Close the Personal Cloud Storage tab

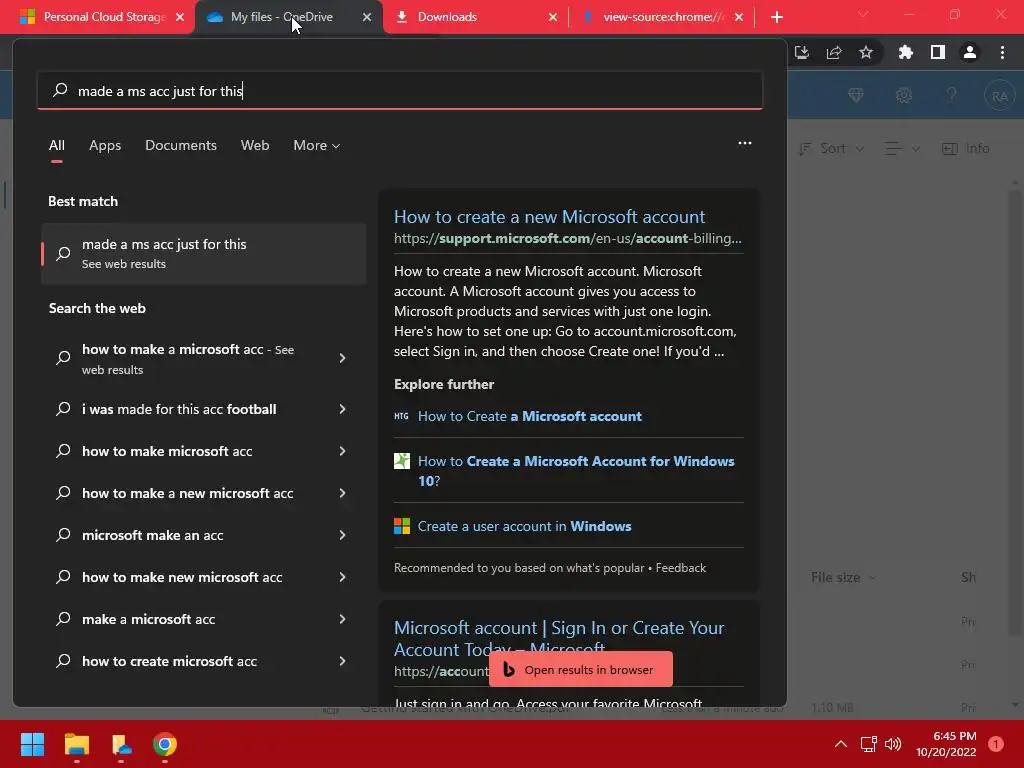tap(180, 17)
